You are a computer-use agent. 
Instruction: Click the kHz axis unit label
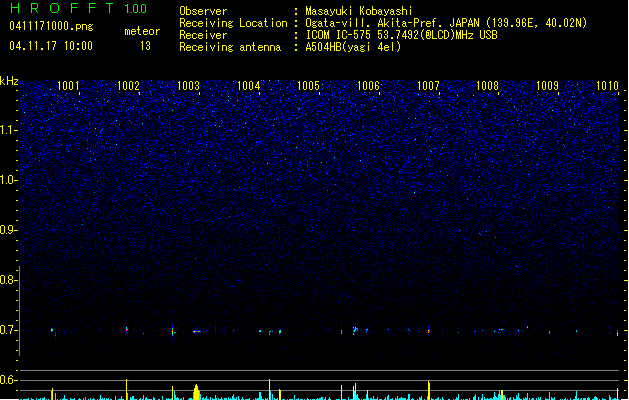9,81
